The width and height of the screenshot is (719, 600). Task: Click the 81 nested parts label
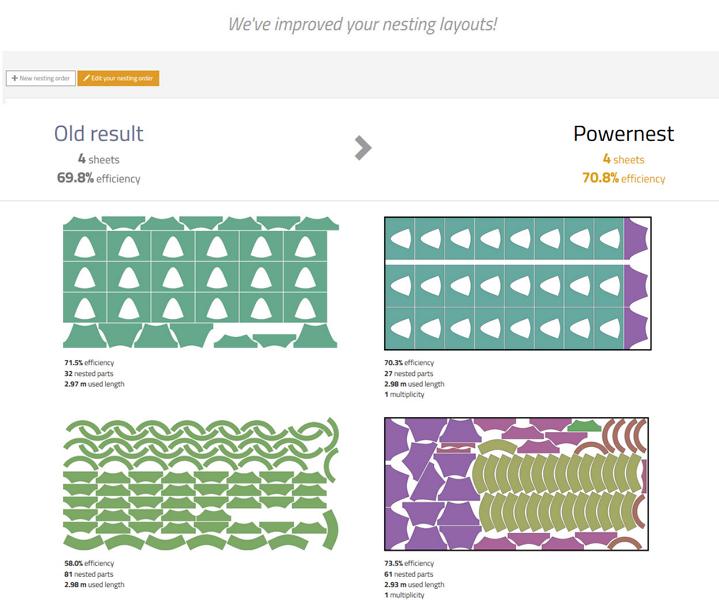[88, 574]
